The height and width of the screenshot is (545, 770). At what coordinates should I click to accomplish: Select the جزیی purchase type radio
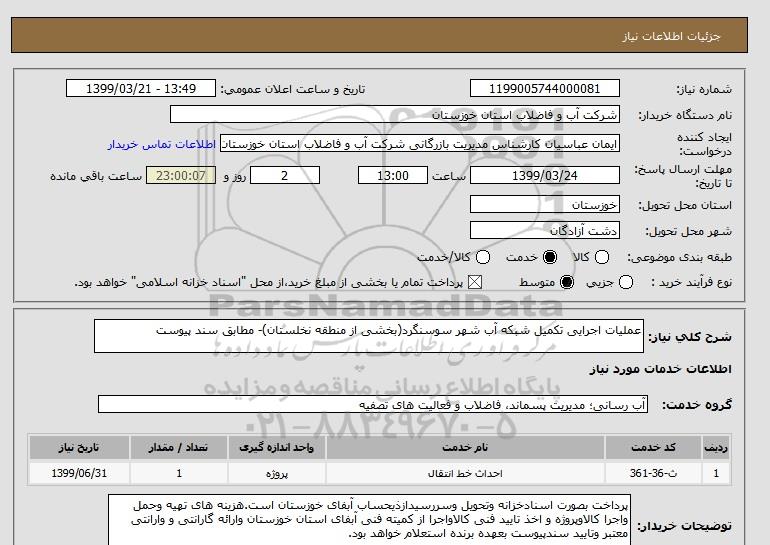point(626,282)
